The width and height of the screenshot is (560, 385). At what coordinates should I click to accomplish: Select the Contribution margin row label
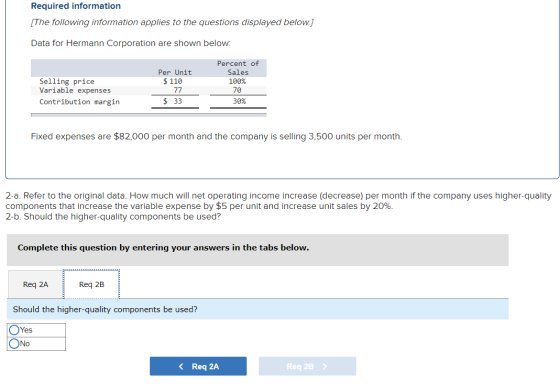pos(79,102)
